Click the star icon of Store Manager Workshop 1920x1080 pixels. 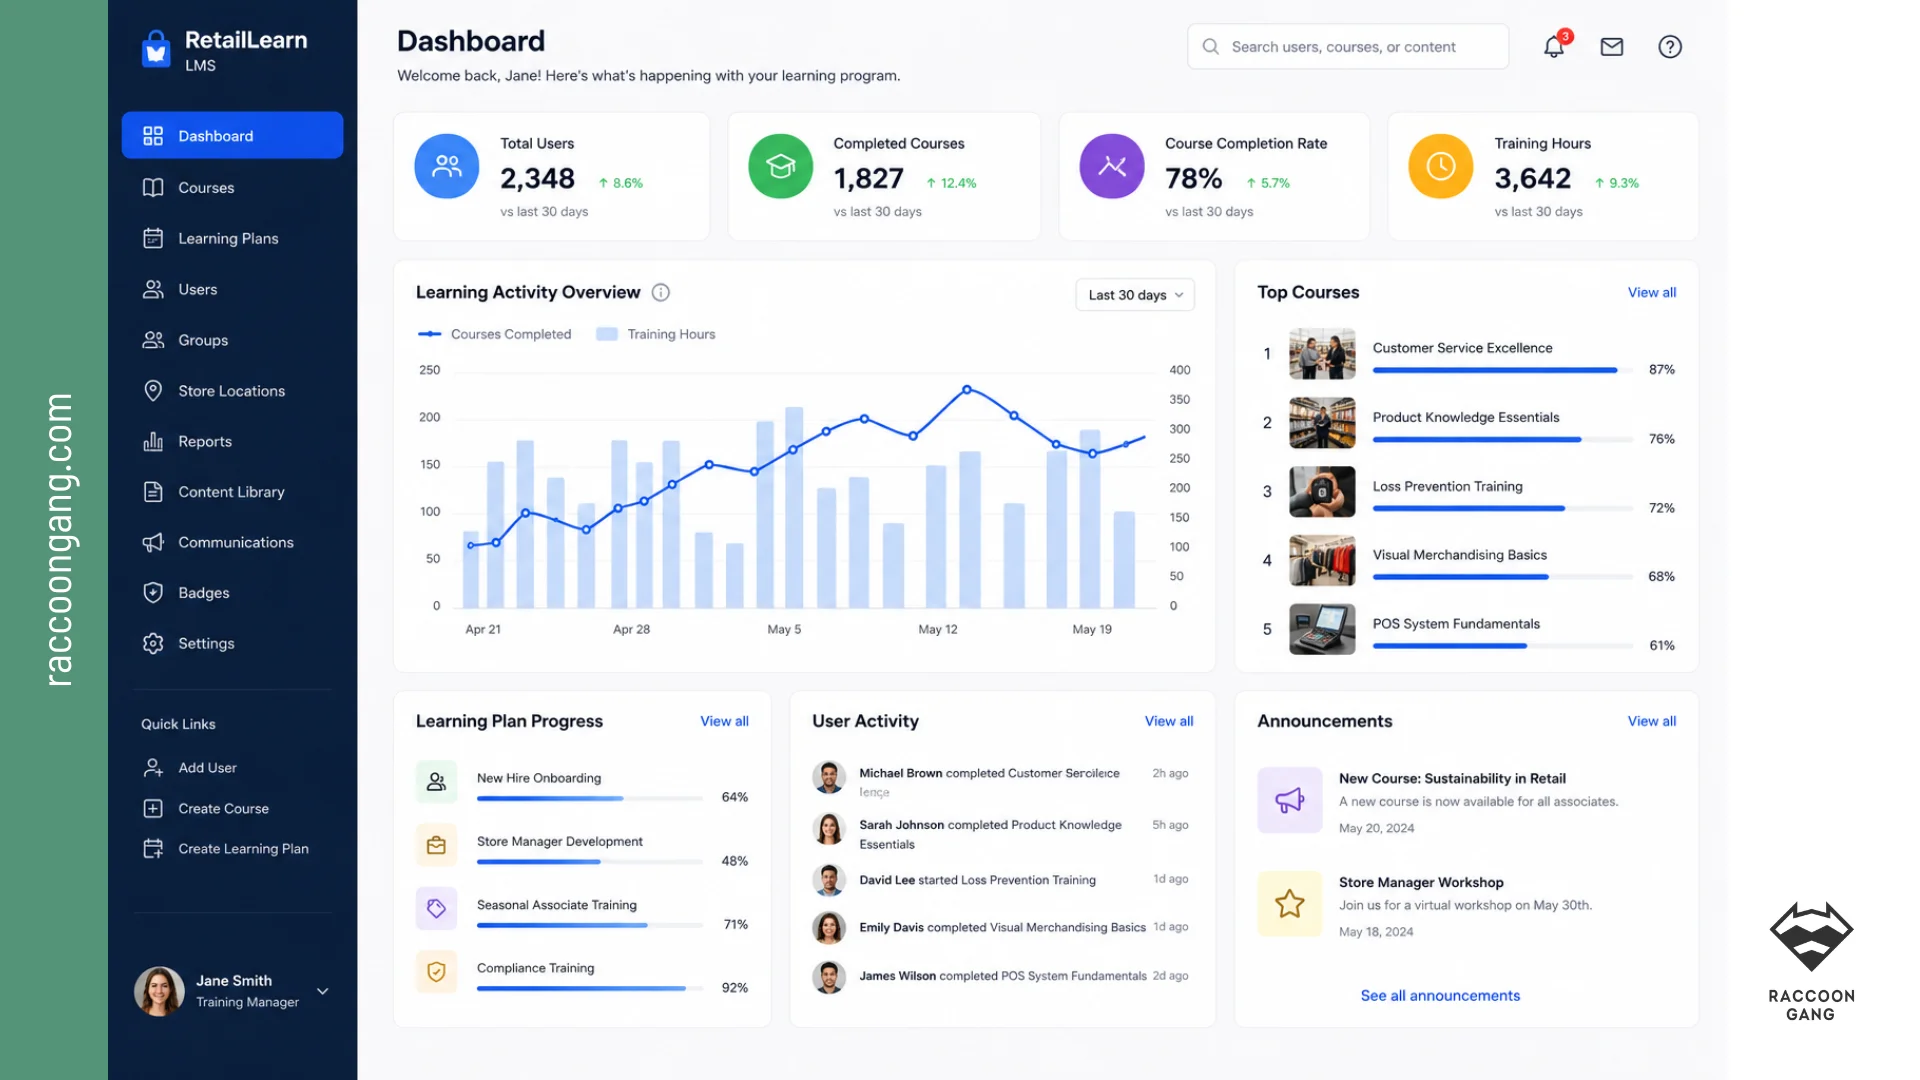(x=1290, y=904)
